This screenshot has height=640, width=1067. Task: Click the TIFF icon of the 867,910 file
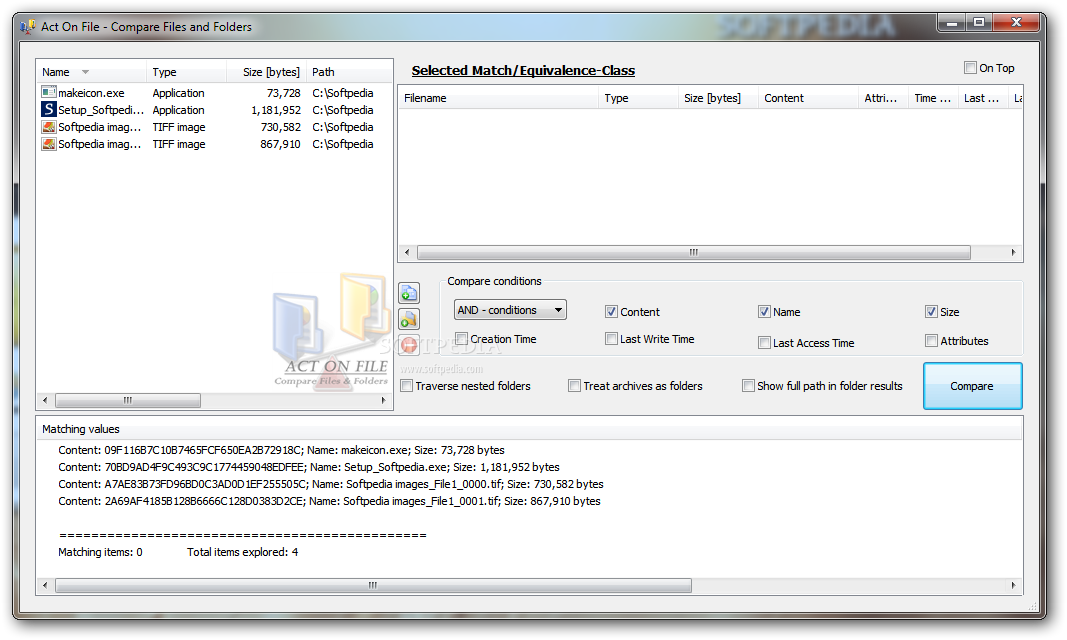click(x=49, y=144)
